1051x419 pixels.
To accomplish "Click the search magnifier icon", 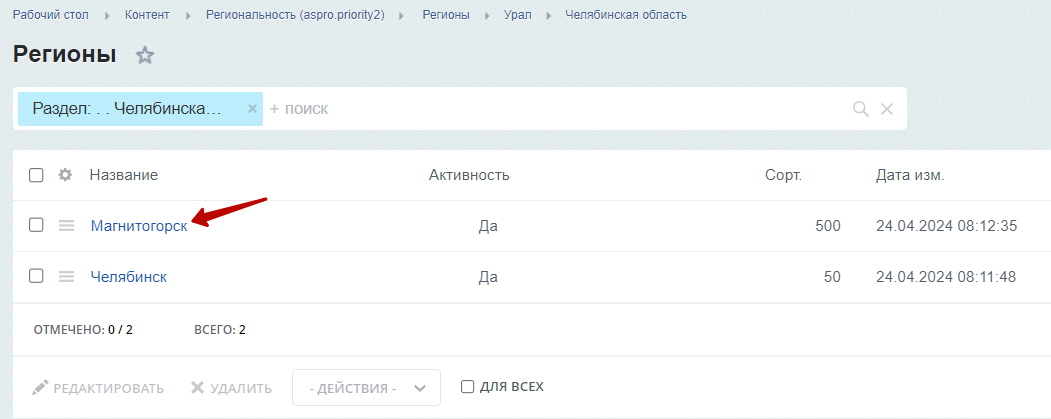I will pyautogui.click(x=861, y=109).
